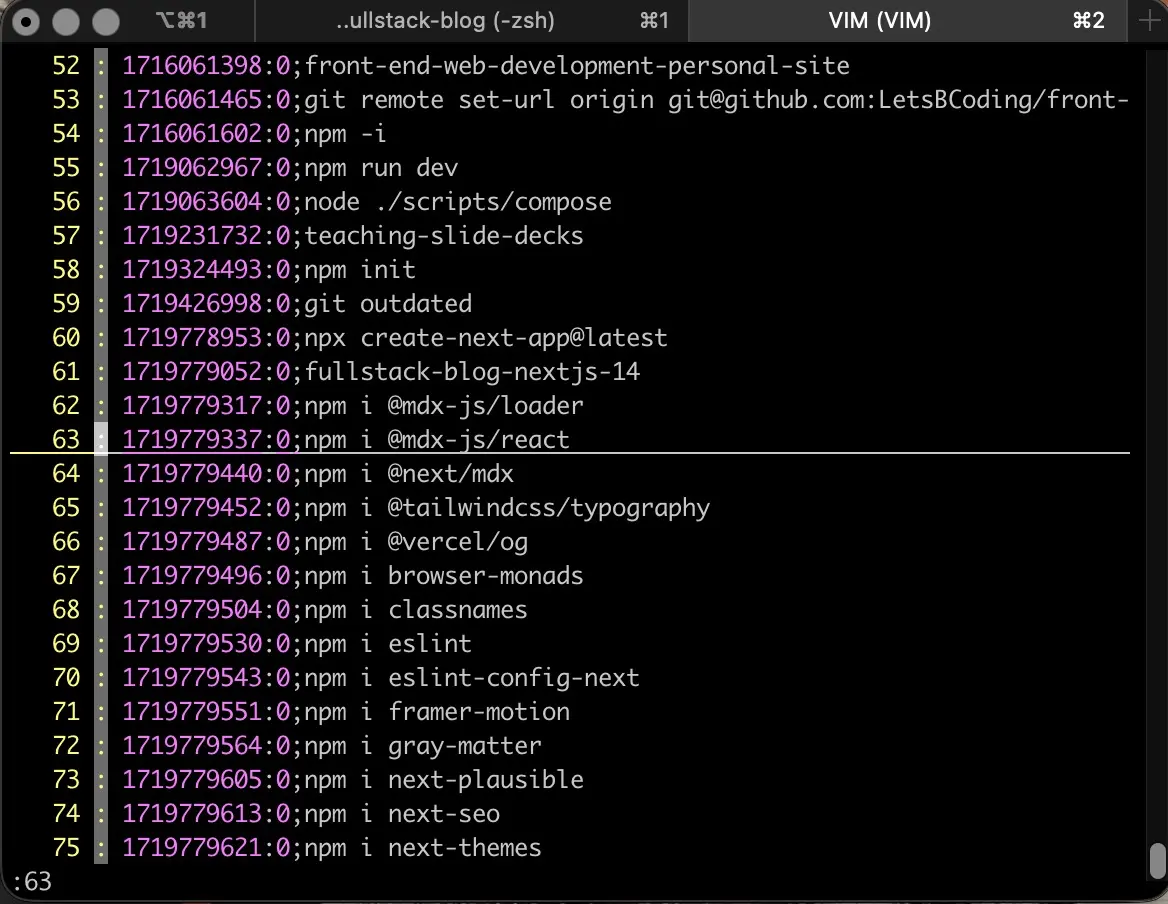This screenshot has width=1168, height=904.
Task: Click timestamp 1719779337 on line 63
Action: [x=192, y=439]
